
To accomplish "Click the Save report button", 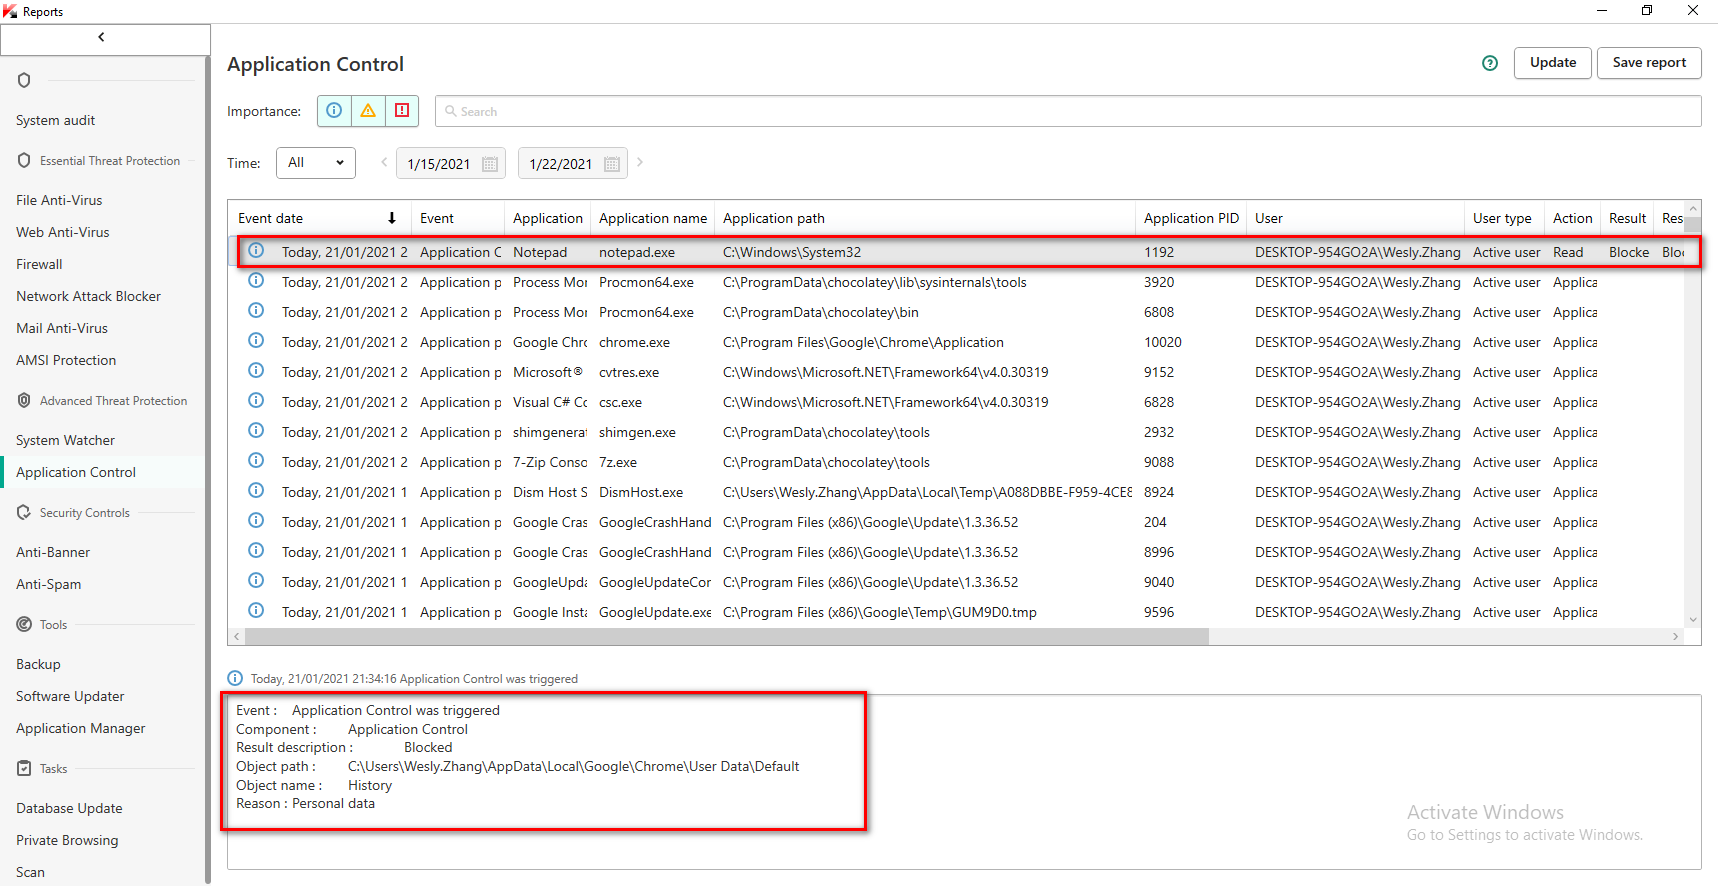I will tap(1649, 62).
